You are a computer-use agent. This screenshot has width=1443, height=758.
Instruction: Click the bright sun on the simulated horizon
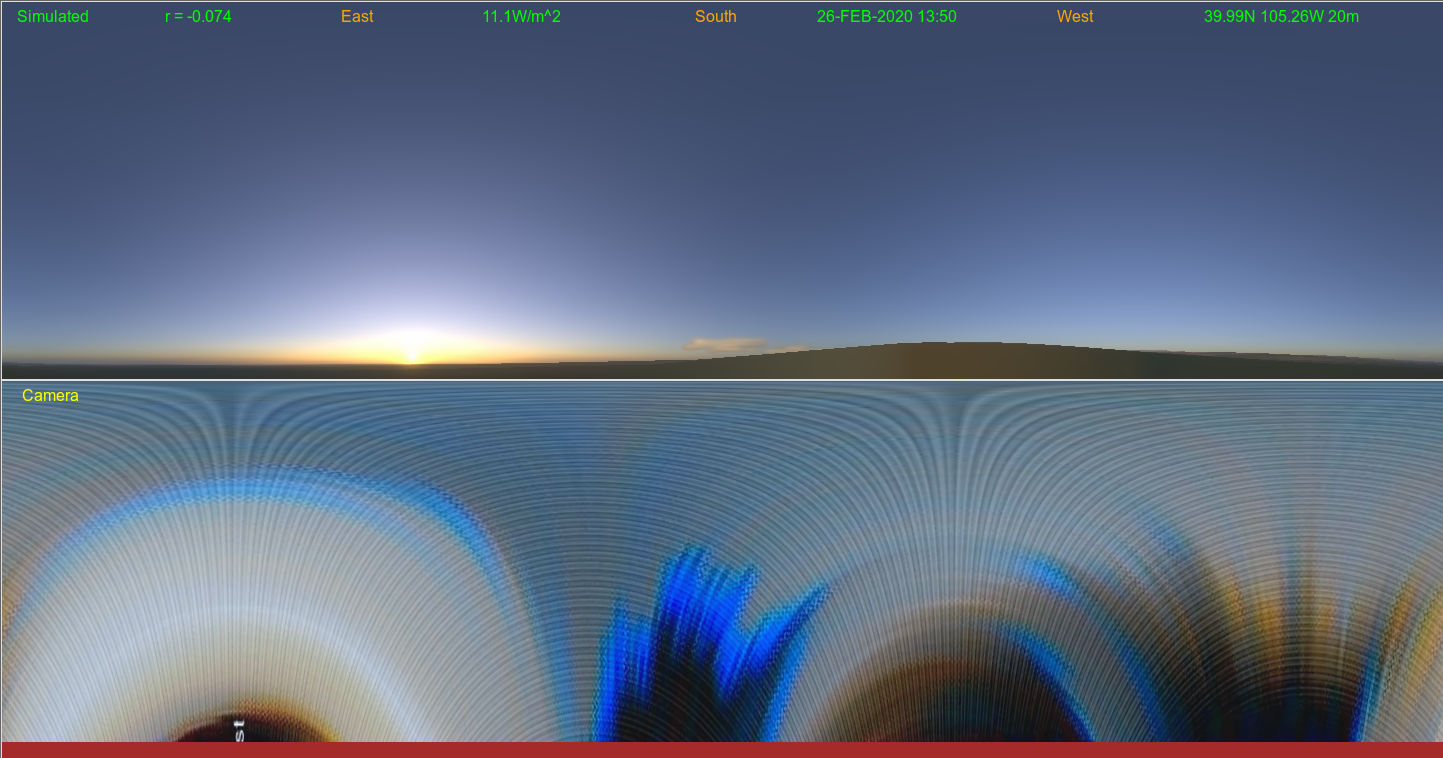(x=410, y=355)
